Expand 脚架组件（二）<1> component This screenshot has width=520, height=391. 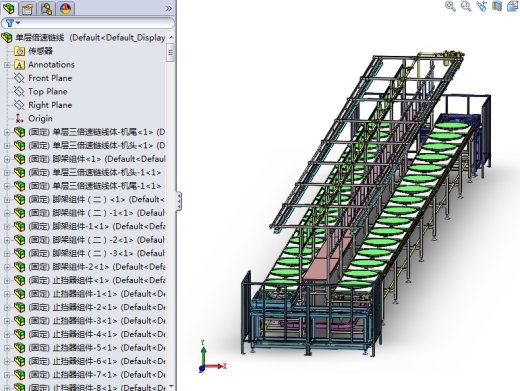[x=7, y=200]
